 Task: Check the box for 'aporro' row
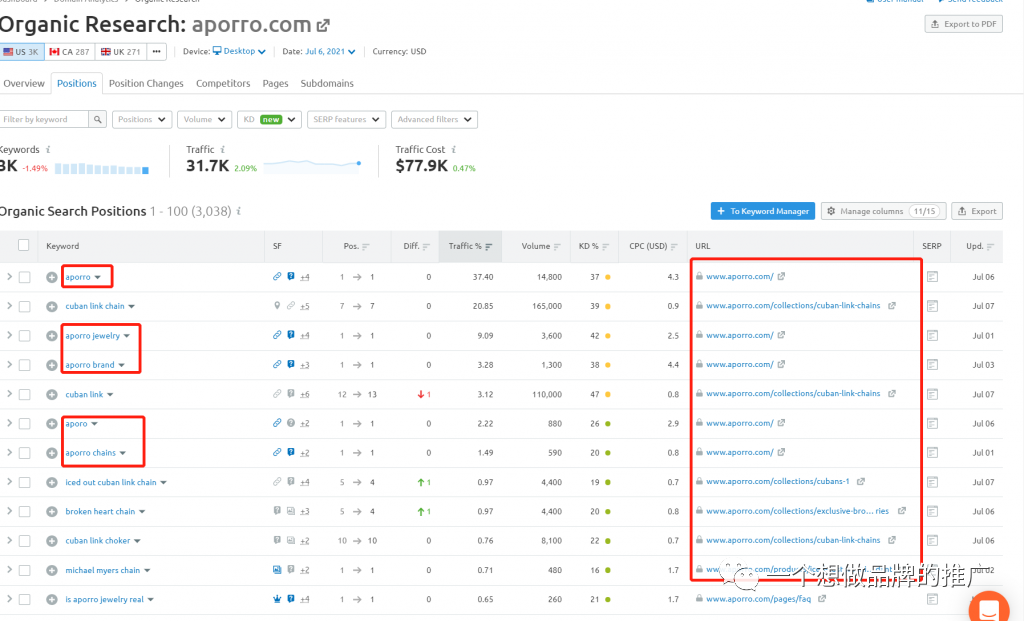24,278
